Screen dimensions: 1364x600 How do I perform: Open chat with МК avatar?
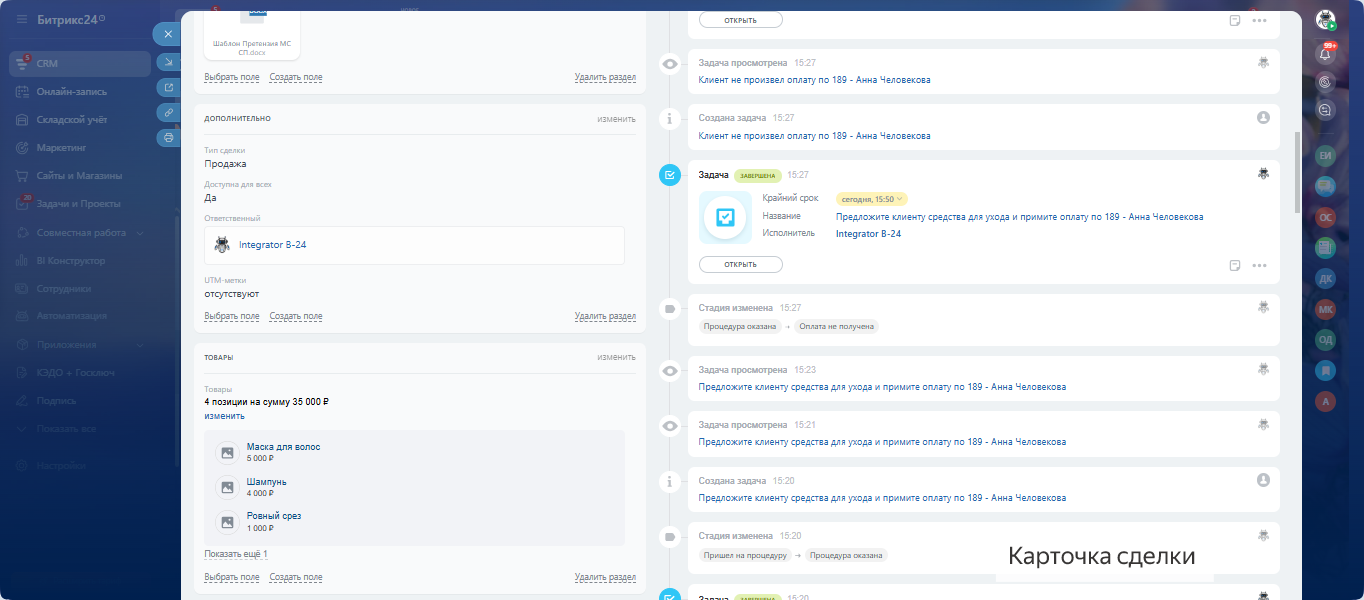coord(1326,309)
